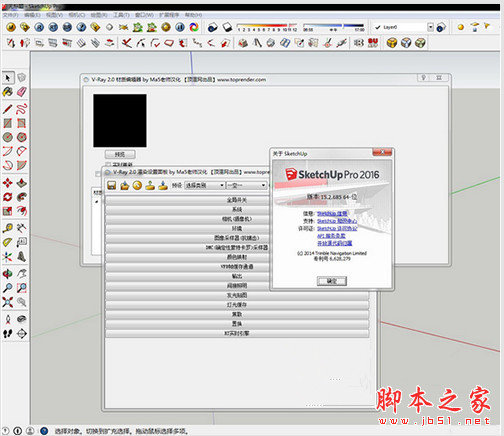This screenshot has width=504, height=436.
Task: Open the 文件(F) menu
Action: 10,15
